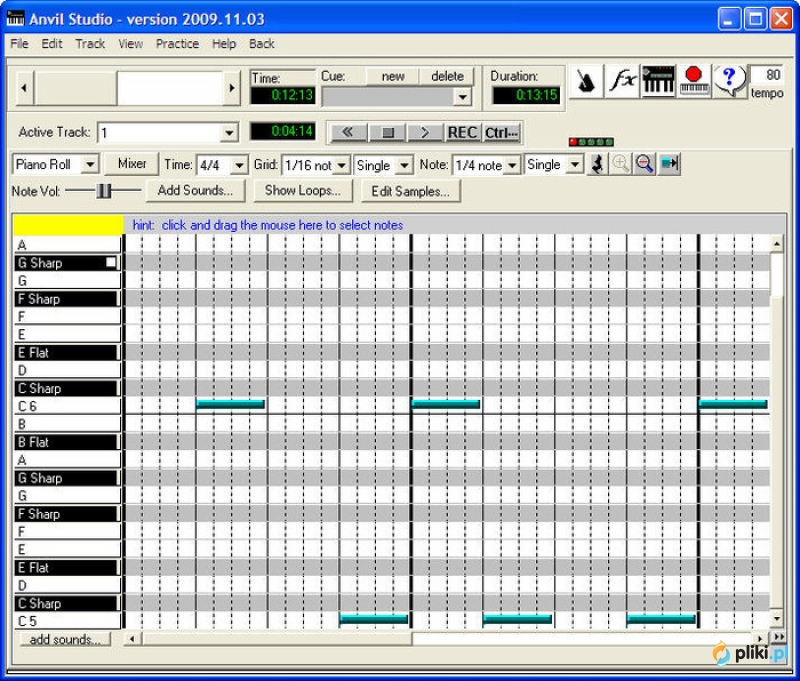Viewport: 800px width, 681px height.
Task: Rewind to the start of the song
Action: tap(348, 133)
